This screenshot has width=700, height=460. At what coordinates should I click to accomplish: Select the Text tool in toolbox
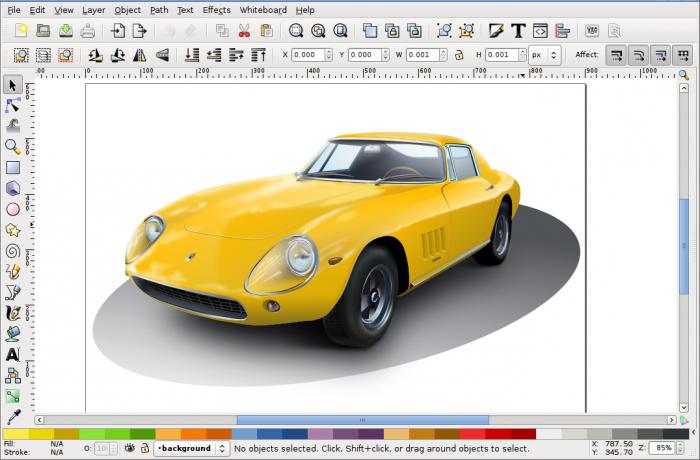(x=12, y=355)
